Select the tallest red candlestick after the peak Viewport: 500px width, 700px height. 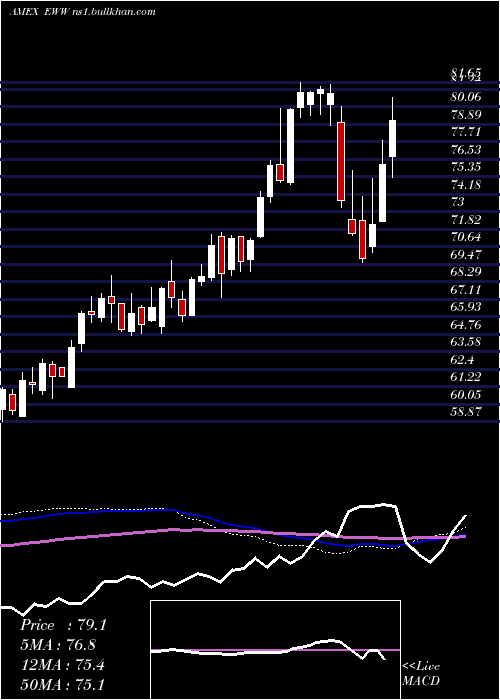(341, 161)
